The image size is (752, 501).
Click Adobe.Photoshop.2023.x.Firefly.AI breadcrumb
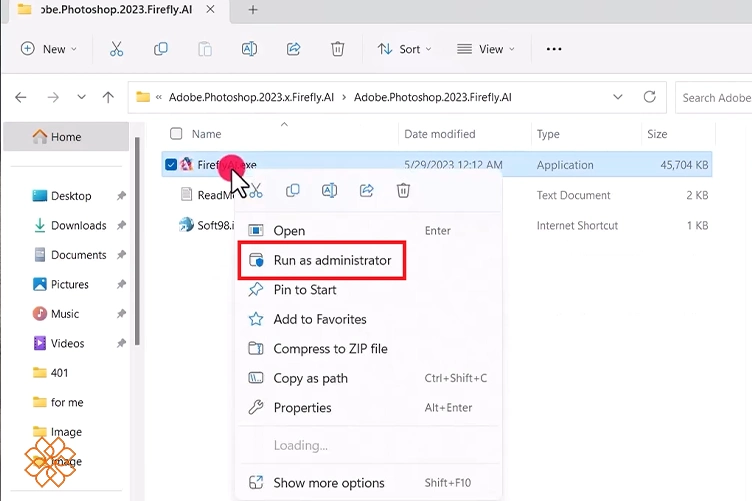(x=251, y=97)
